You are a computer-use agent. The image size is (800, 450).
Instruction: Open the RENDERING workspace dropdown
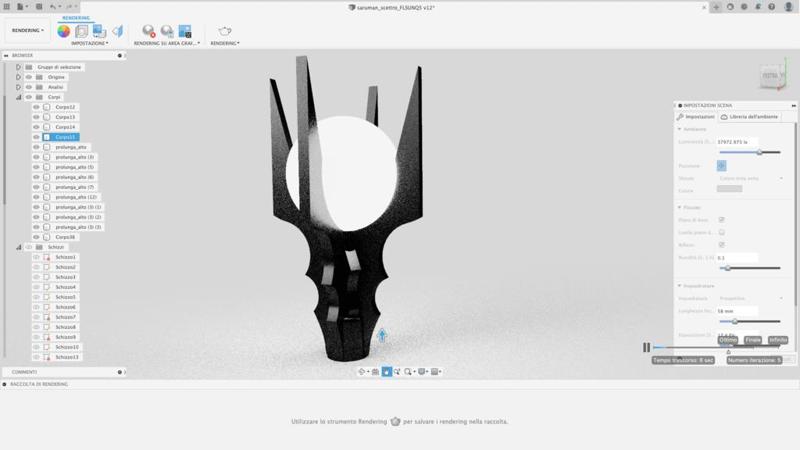pos(28,31)
